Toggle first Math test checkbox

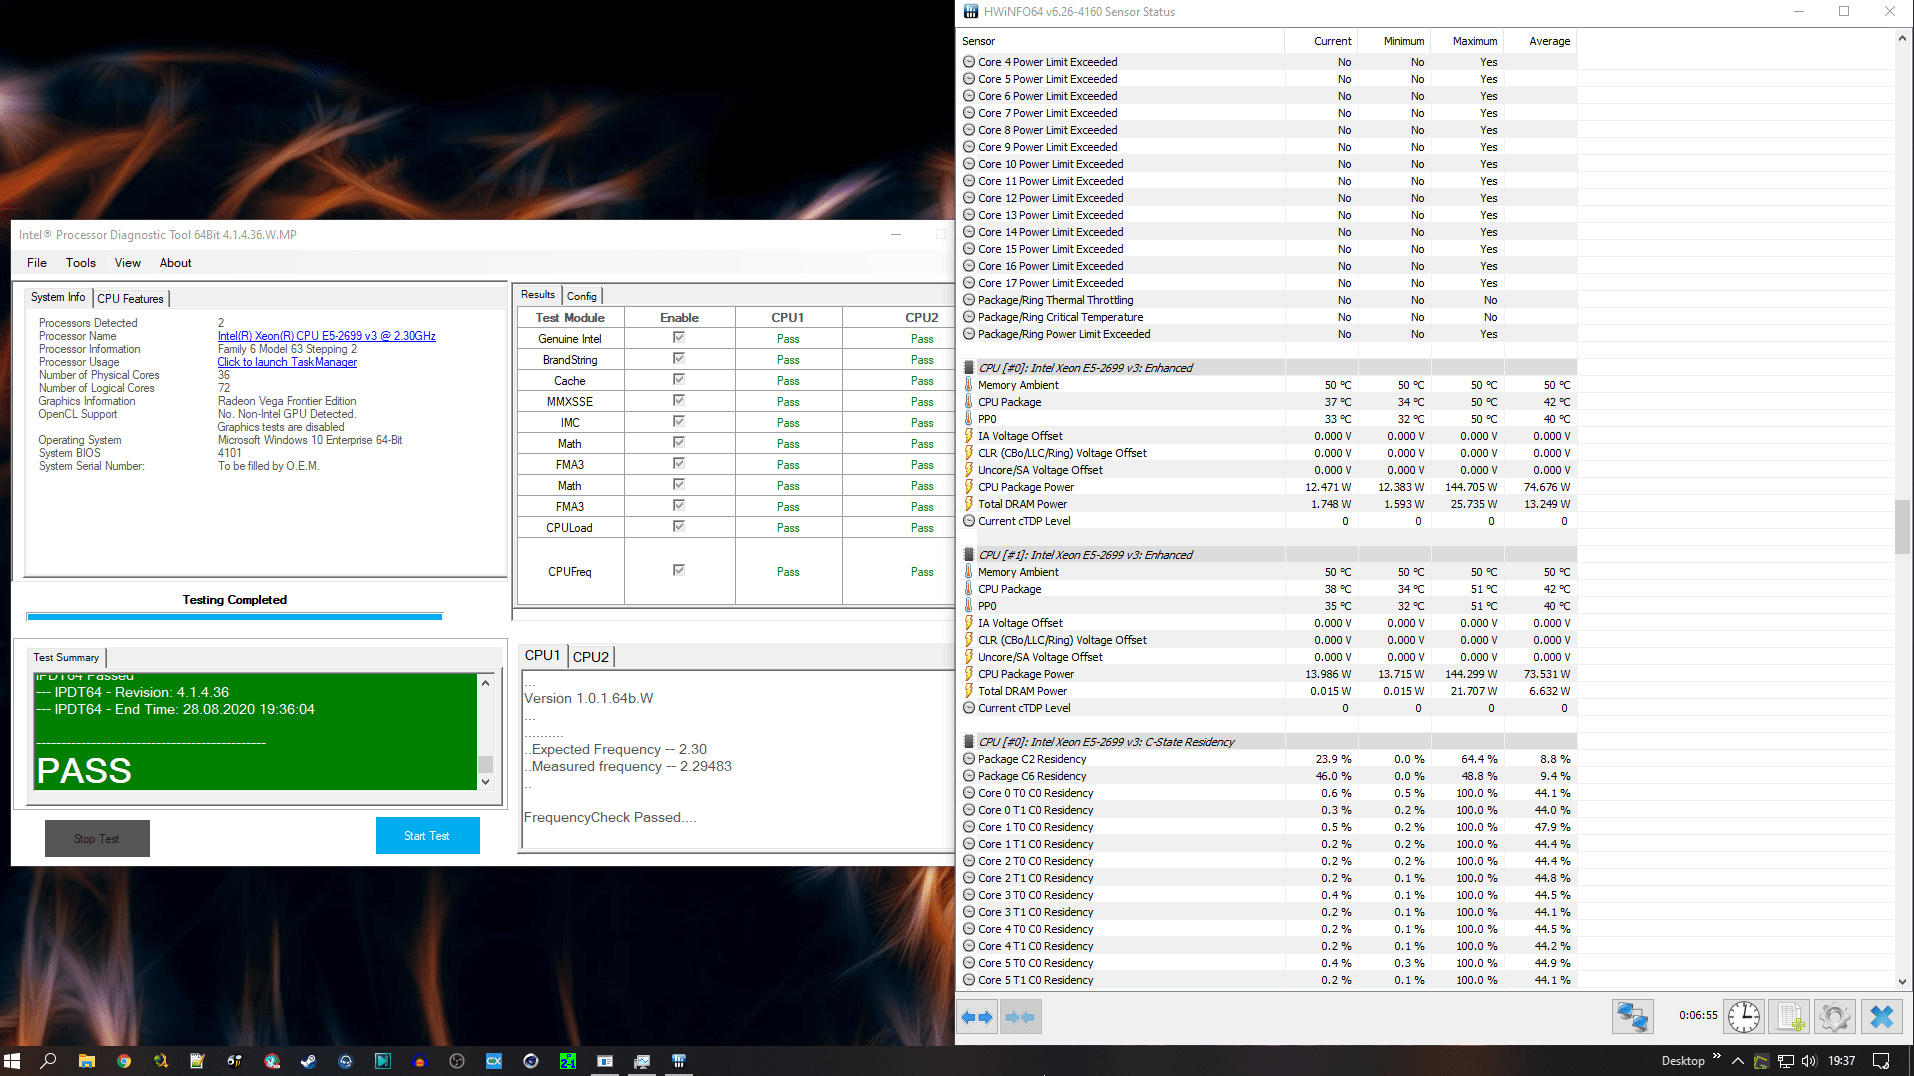pos(679,443)
